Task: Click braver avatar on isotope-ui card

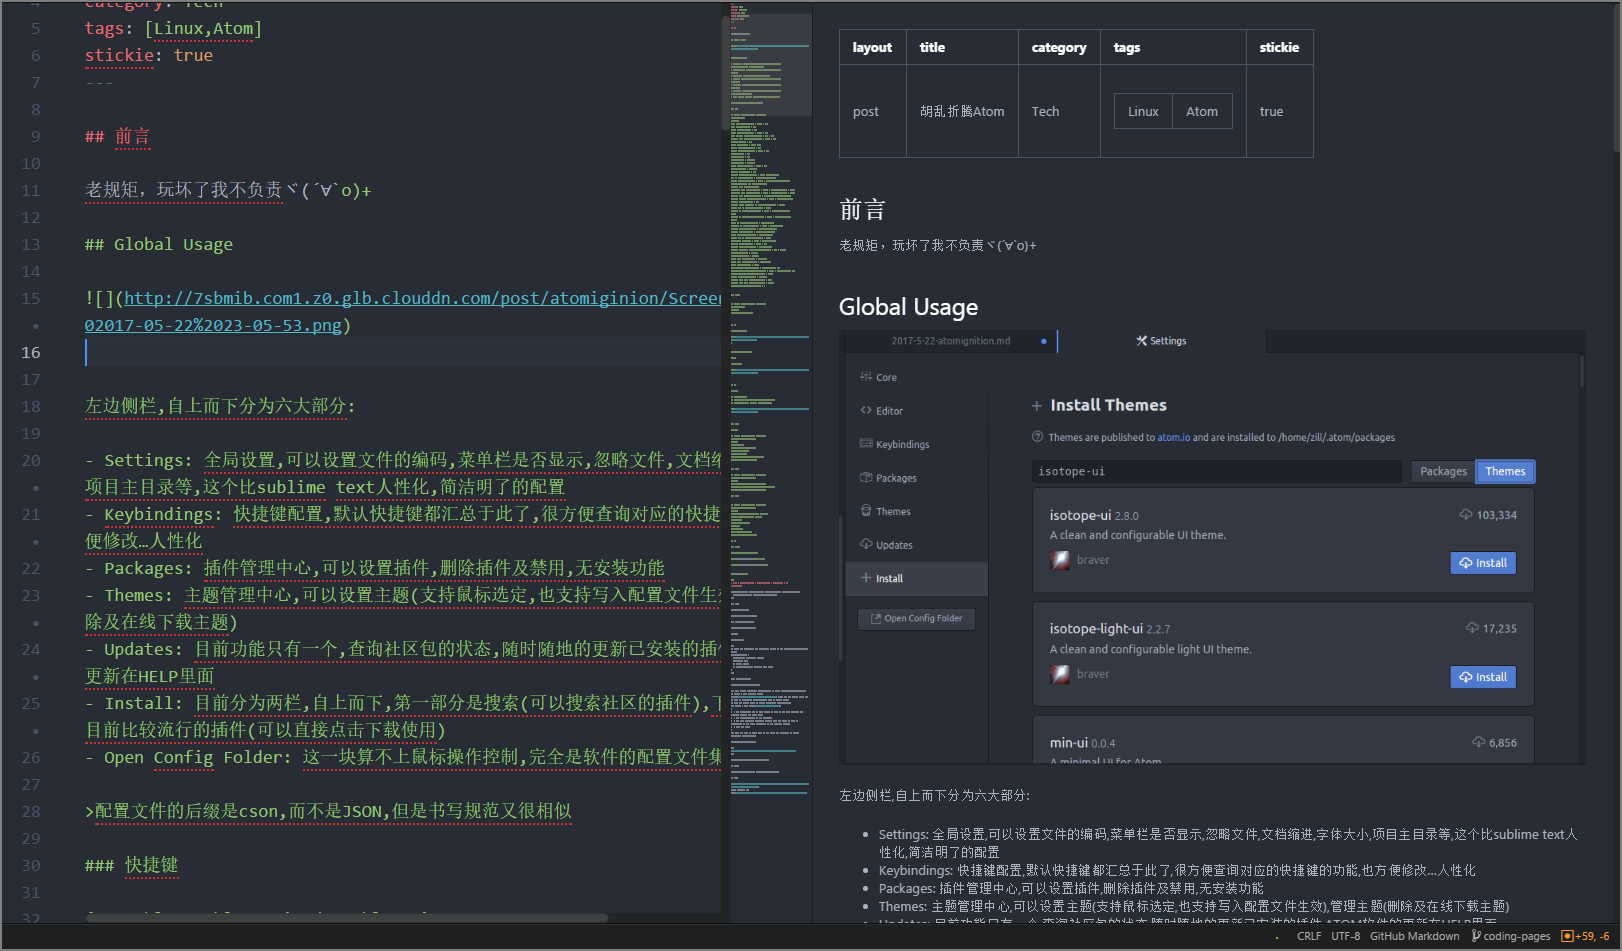Action: click(1060, 560)
